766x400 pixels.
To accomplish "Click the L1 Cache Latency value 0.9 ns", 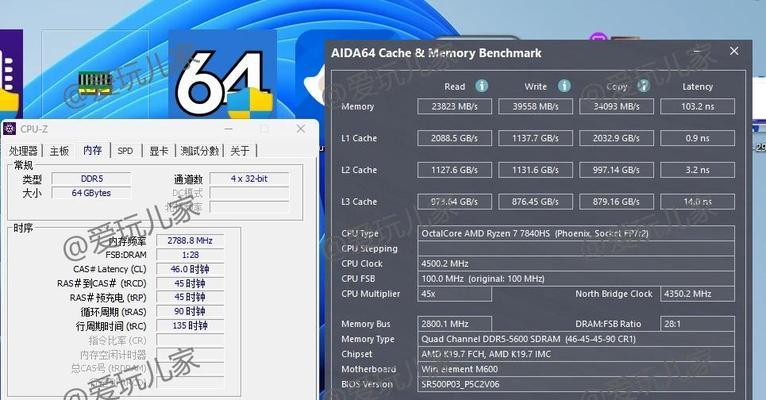I will point(698,138).
